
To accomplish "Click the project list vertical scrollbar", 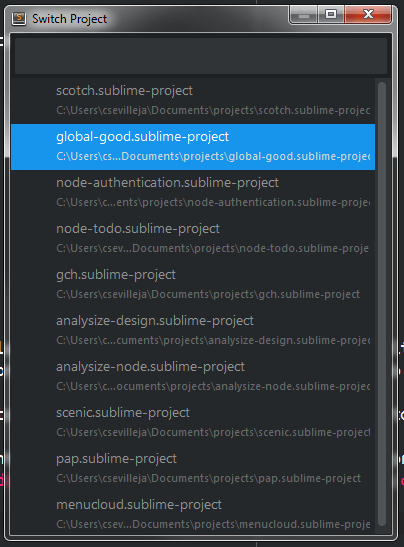I will (382, 304).
